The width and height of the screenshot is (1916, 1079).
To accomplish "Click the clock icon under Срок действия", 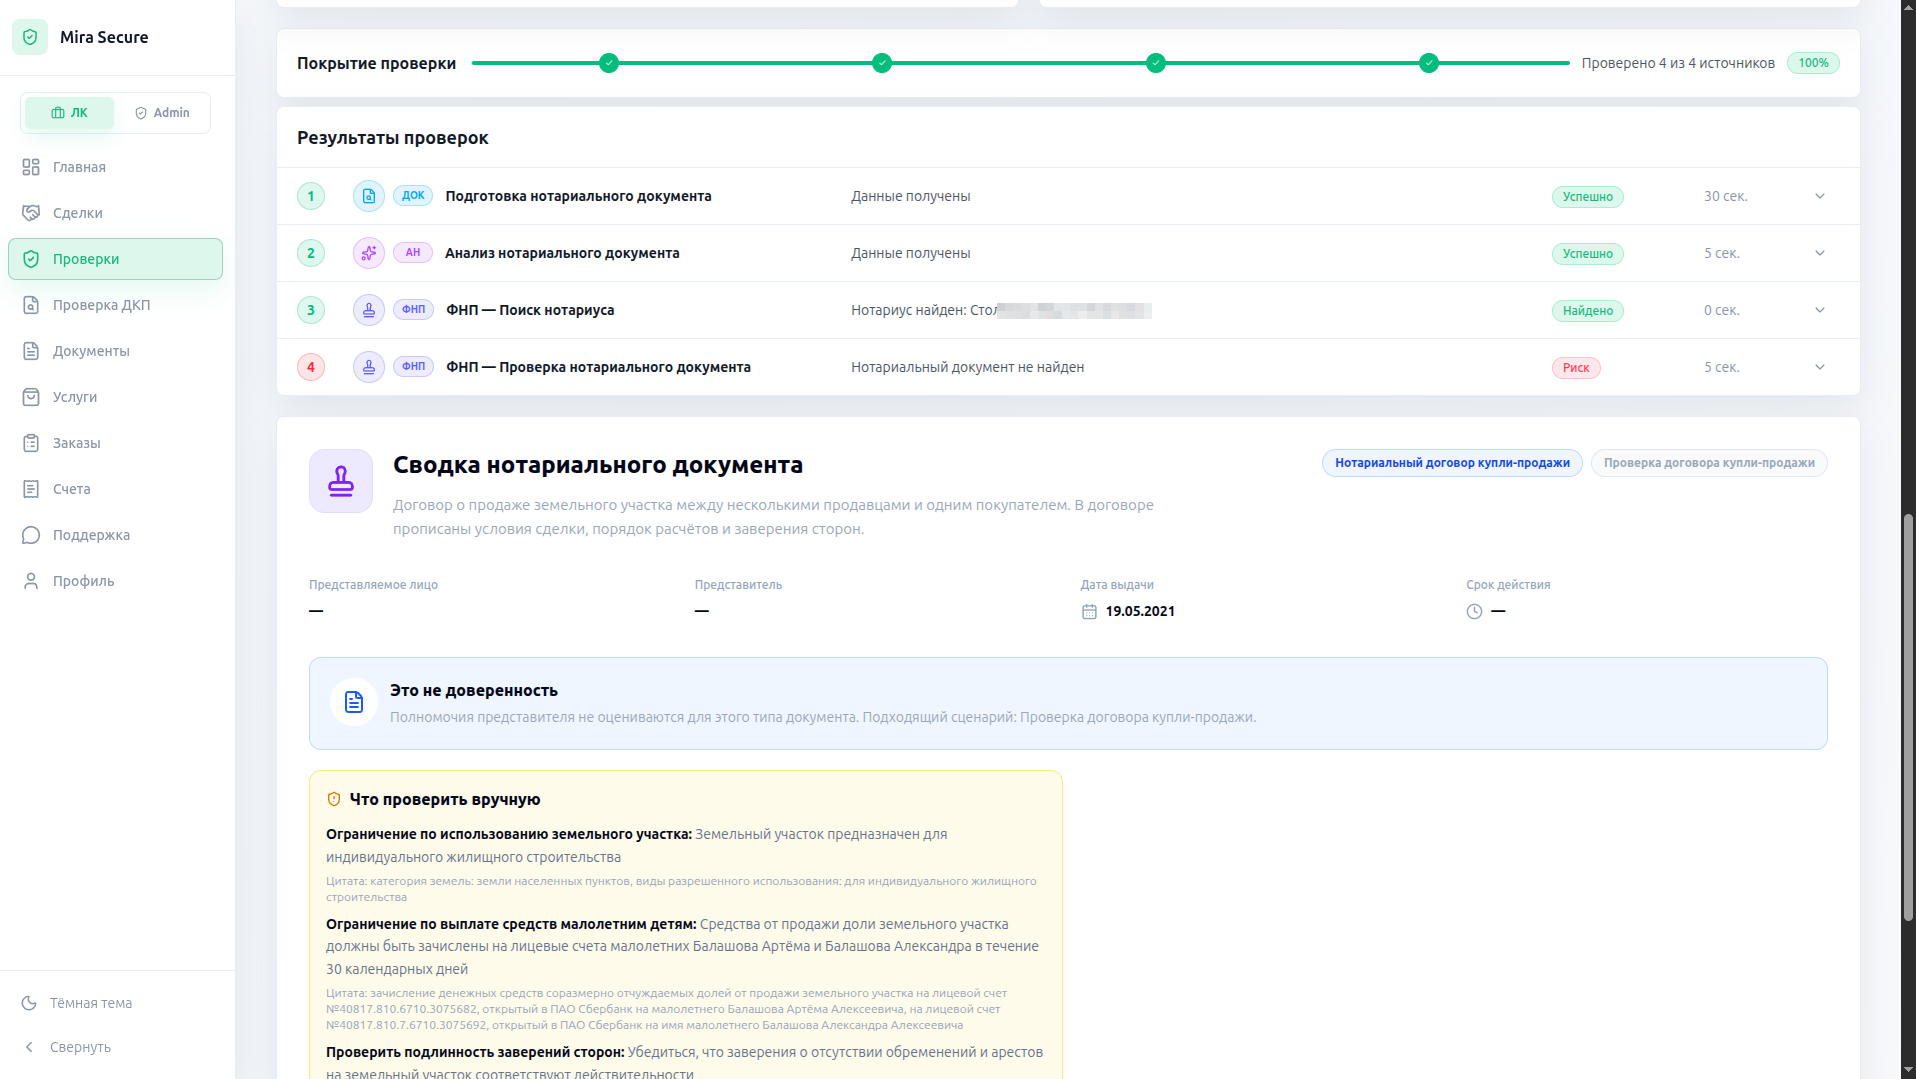I will click(x=1474, y=612).
